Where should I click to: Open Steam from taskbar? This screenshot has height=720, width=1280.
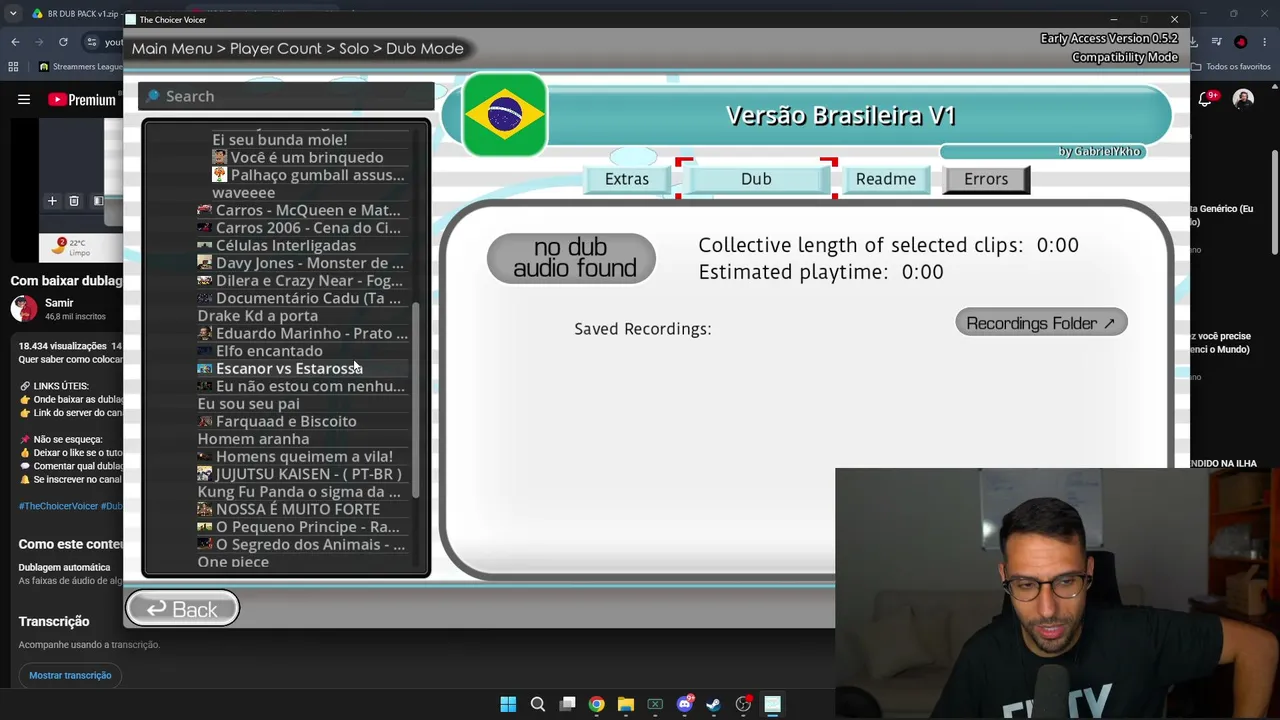[713, 705]
